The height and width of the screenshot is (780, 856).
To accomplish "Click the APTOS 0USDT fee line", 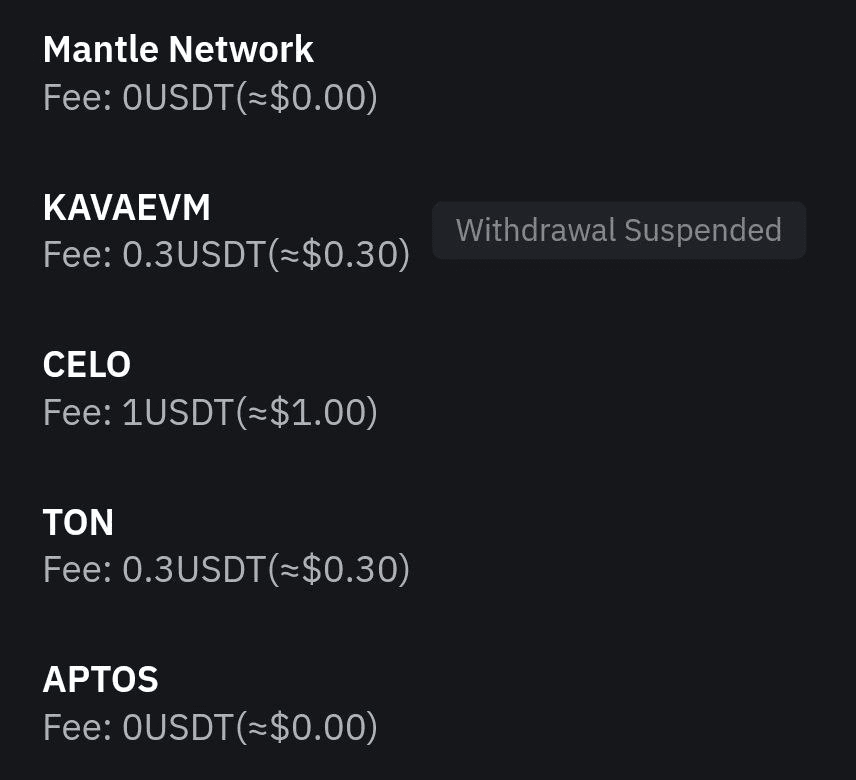I will pyautogui.click(x=210, y=727).
